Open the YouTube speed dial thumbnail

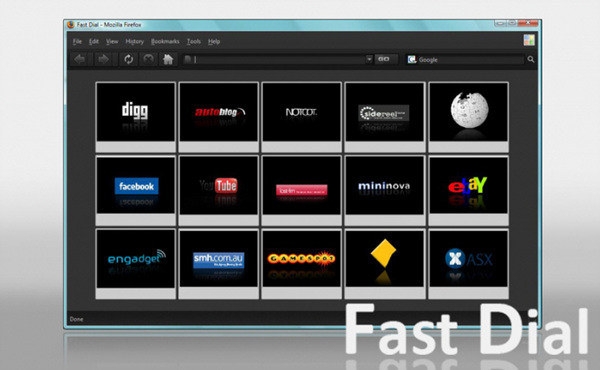pyautogui.click(x=218, y=190)
